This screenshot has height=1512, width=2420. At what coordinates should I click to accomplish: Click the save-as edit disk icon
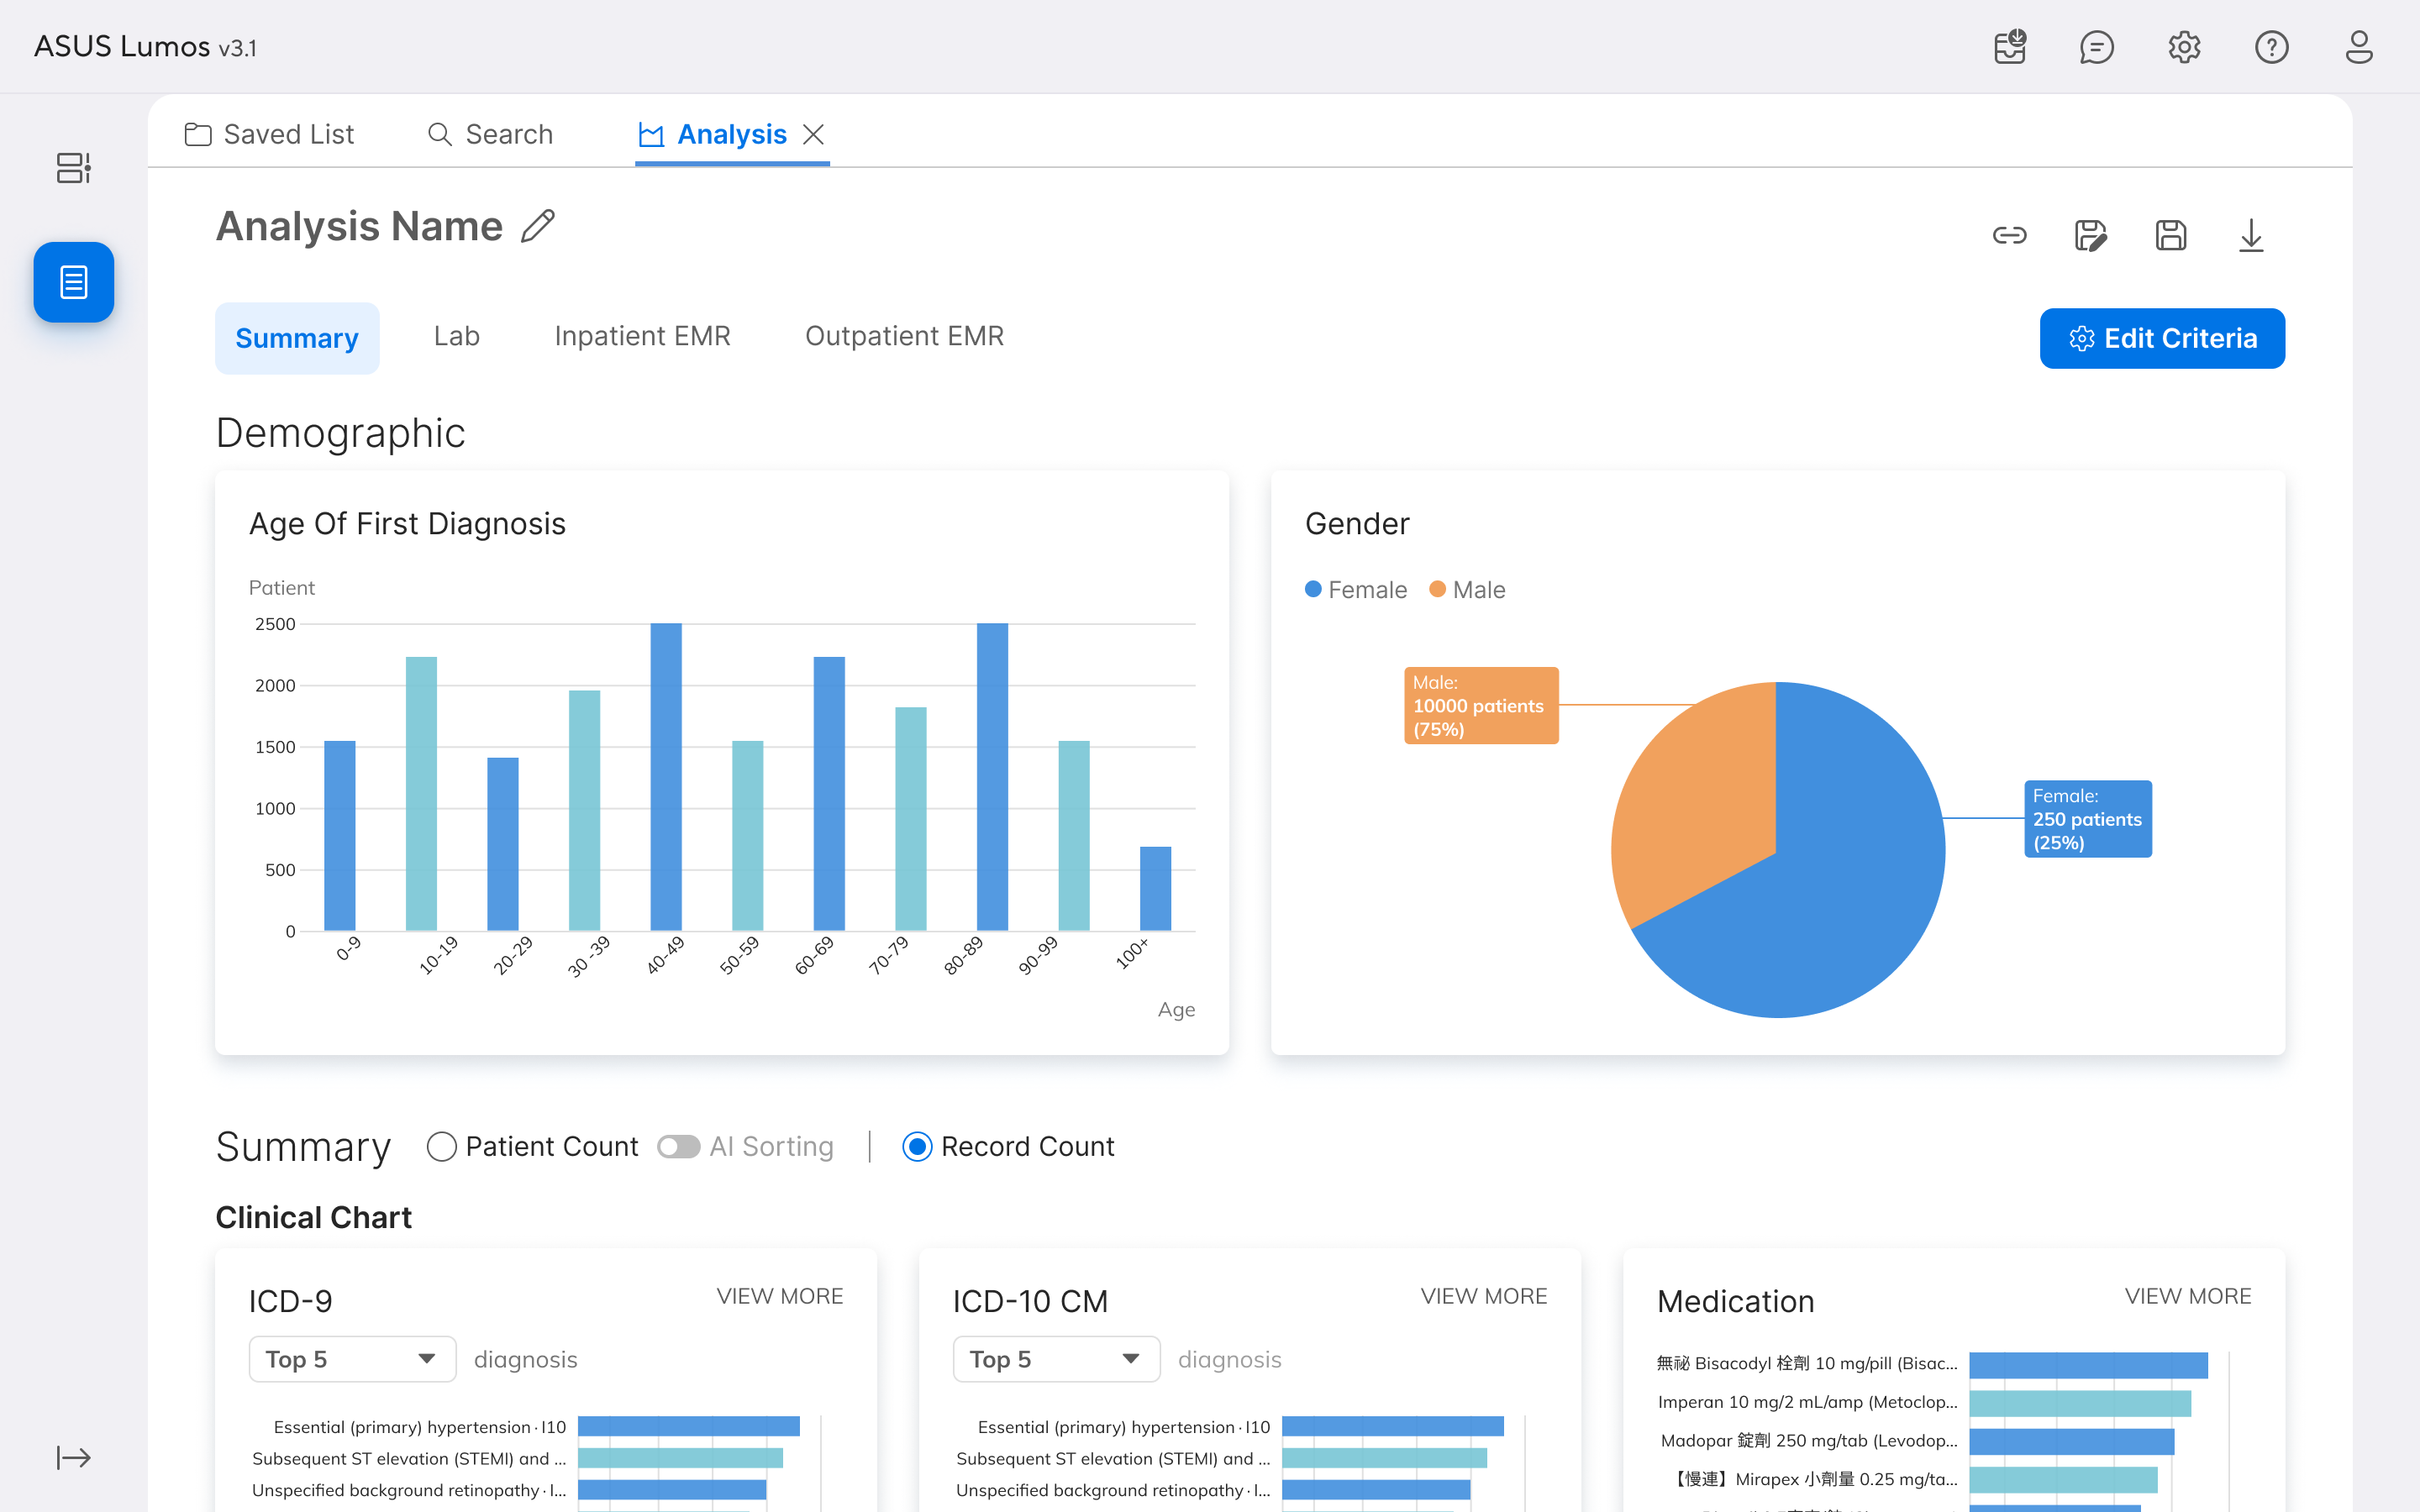[x=2090, y=236]
